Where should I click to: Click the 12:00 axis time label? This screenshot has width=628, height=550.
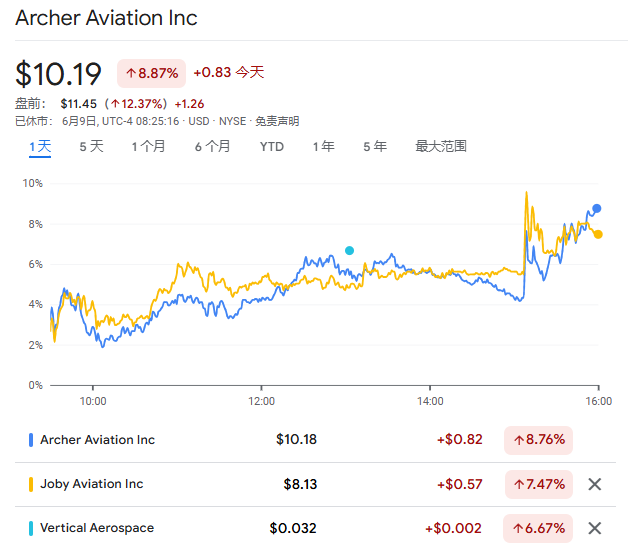coord(262,401)
